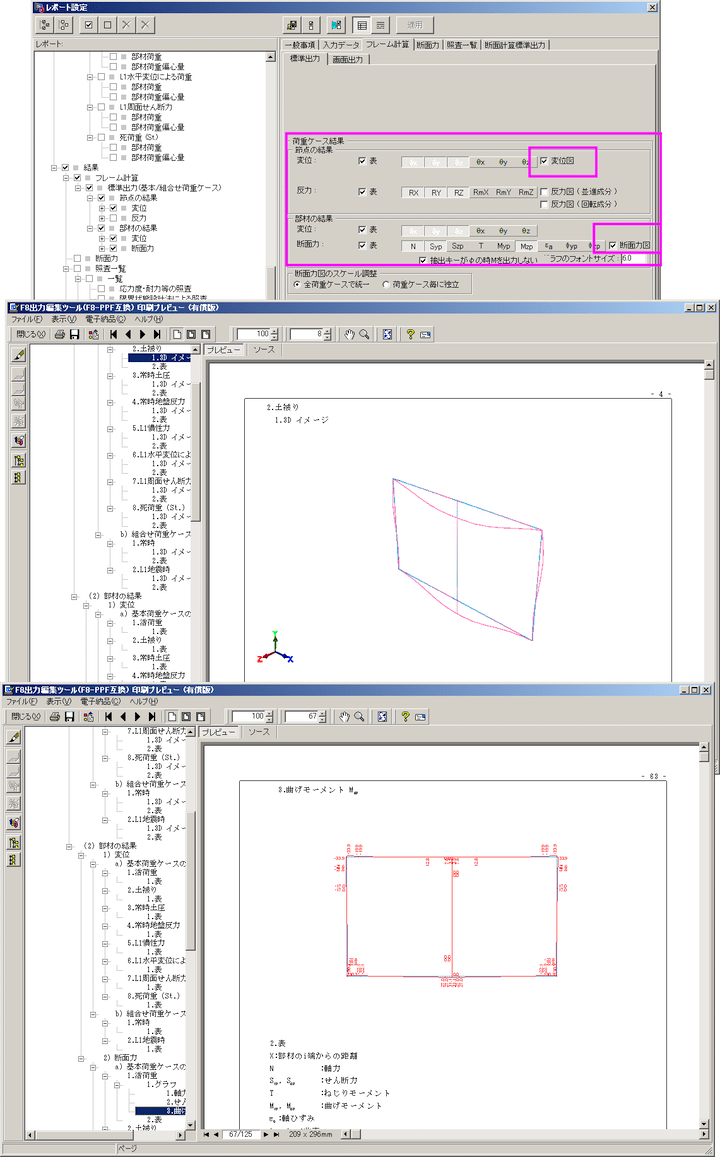Image resolution: width=720 pixels, height=1157 pixels.
Task: Click pencil edit icon in upper preview sidebar
Action: [18, 355]
